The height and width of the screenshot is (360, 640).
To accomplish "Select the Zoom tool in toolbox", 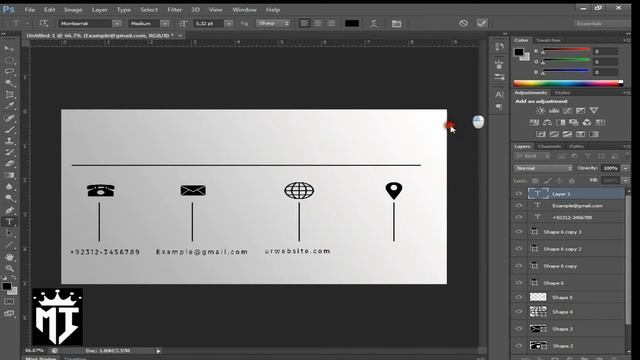I will [x=9, y=268].
